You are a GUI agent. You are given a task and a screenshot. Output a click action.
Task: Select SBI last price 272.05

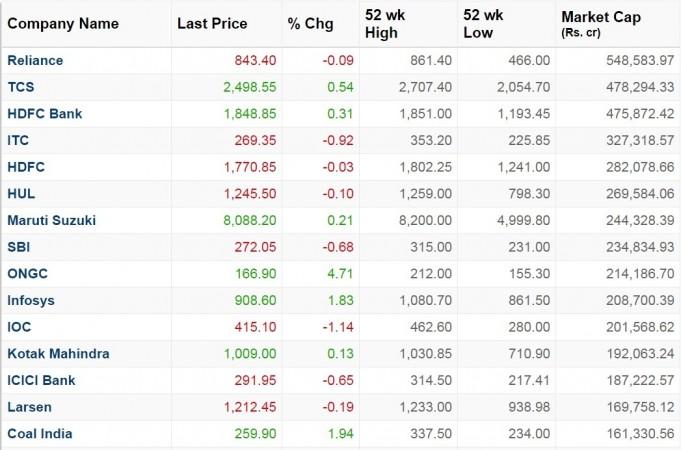255,247
